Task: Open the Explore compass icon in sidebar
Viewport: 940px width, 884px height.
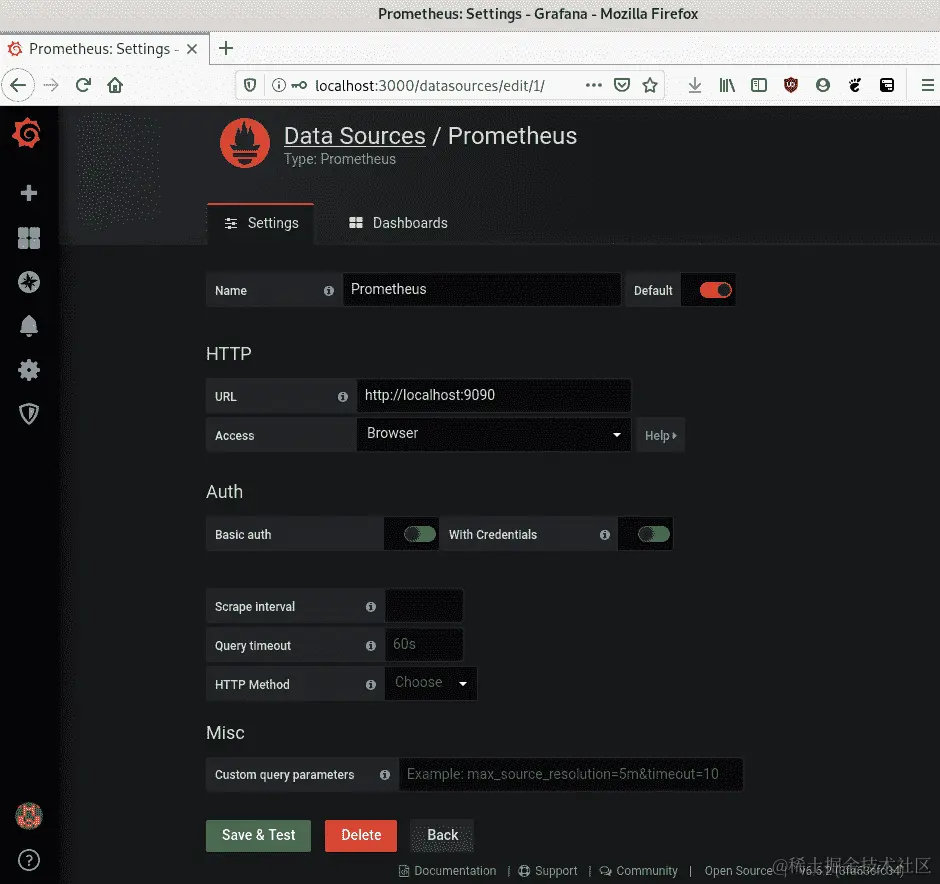Action: pos(29,282)
